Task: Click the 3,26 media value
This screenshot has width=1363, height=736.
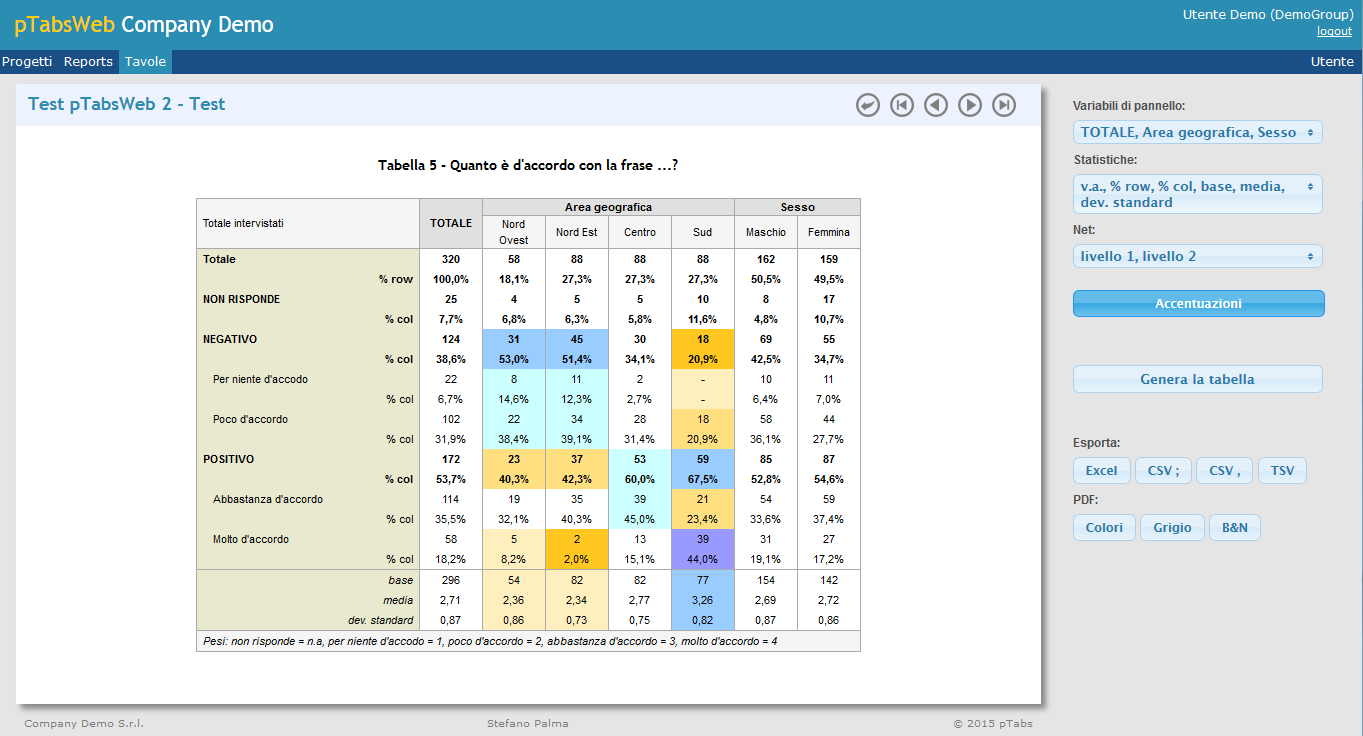Action: (703, 600)
